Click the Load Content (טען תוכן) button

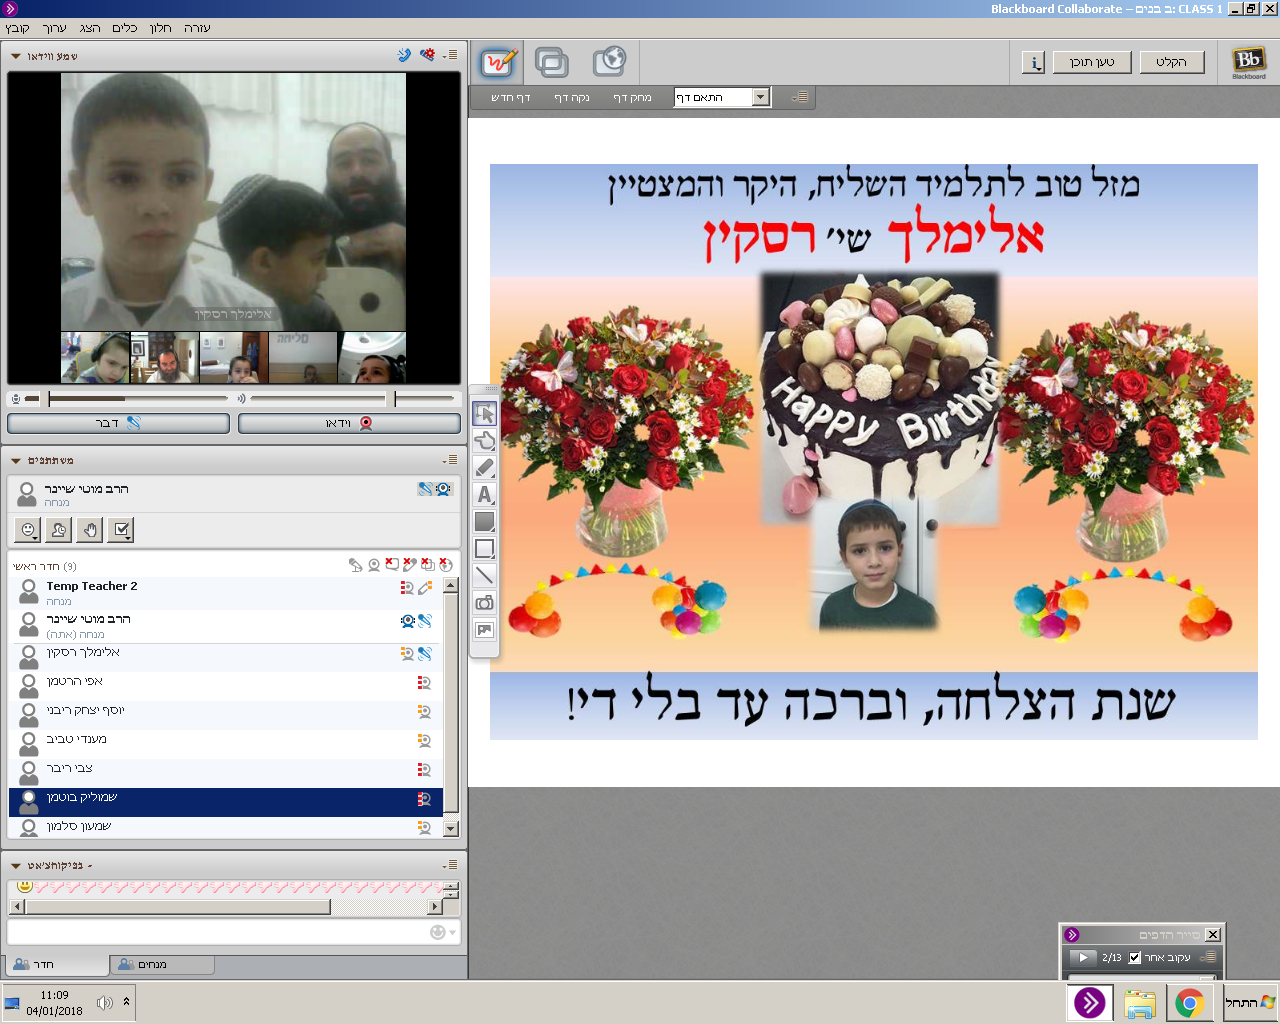1092,62
